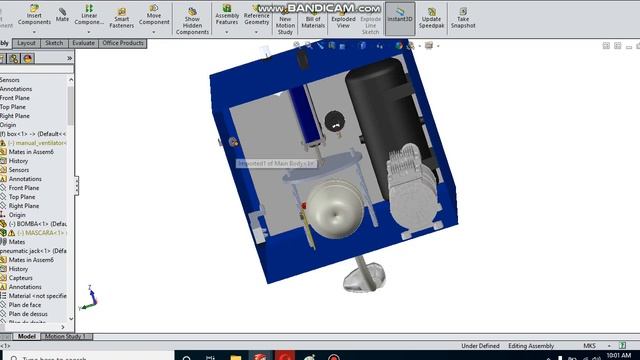Click the Edit Appearance color ball icon

(x=399, y=45)
